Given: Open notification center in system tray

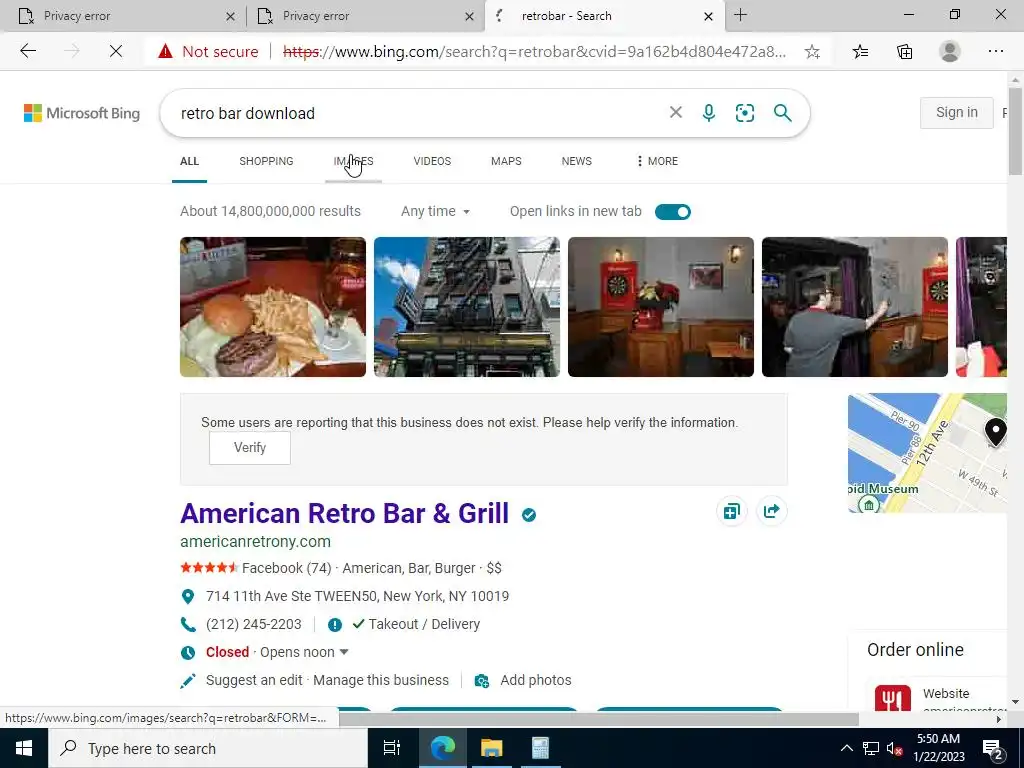Looking at the screenshot, I should coord(993,748).
